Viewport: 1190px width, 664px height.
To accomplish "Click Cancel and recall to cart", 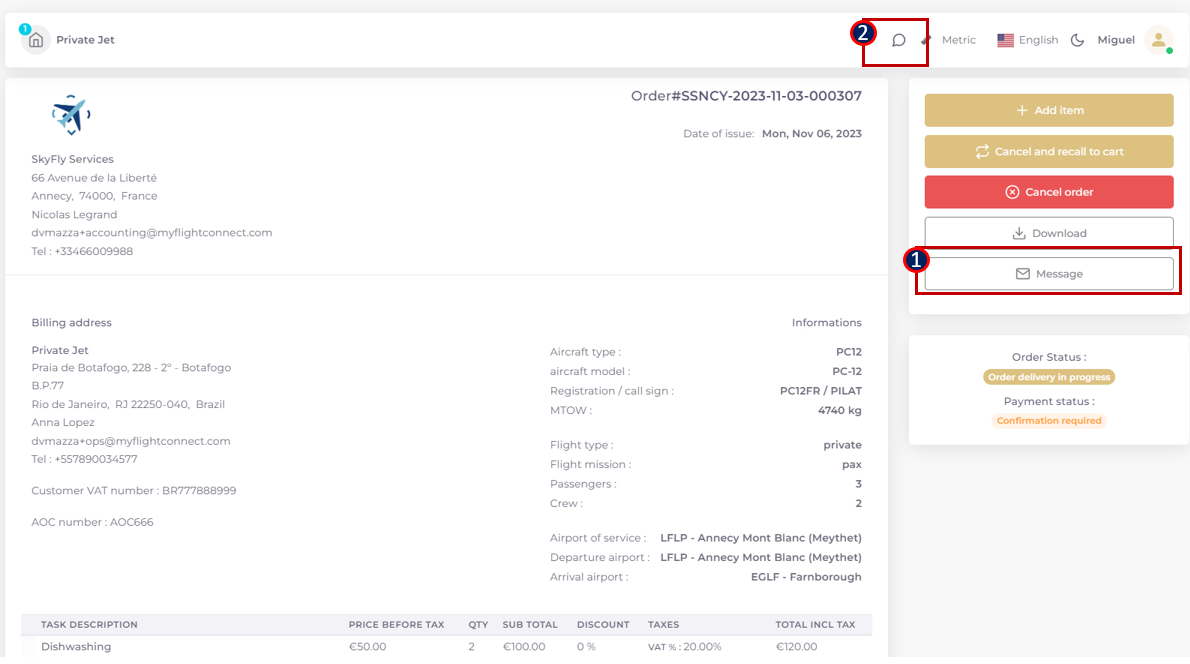I will pos(1049,152).
